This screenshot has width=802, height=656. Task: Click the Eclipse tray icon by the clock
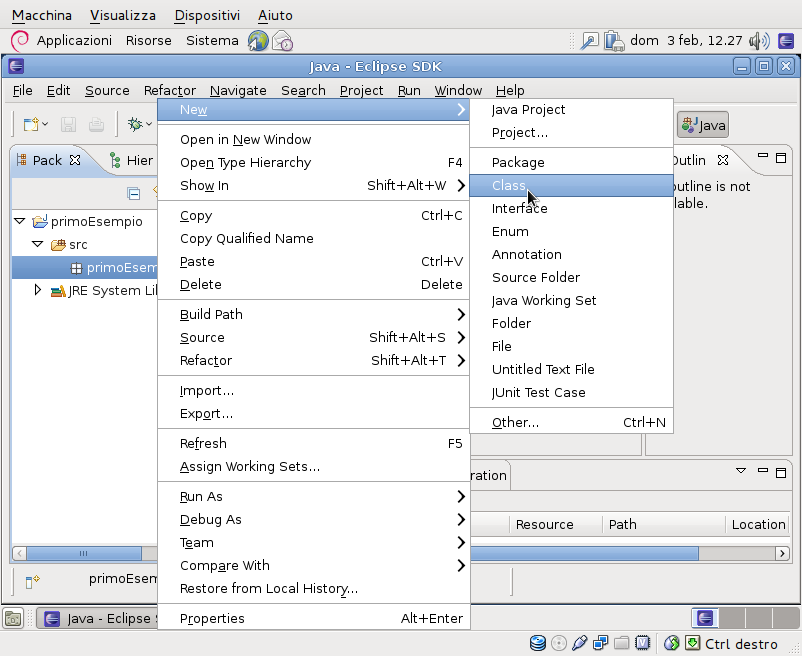(786, 41)
